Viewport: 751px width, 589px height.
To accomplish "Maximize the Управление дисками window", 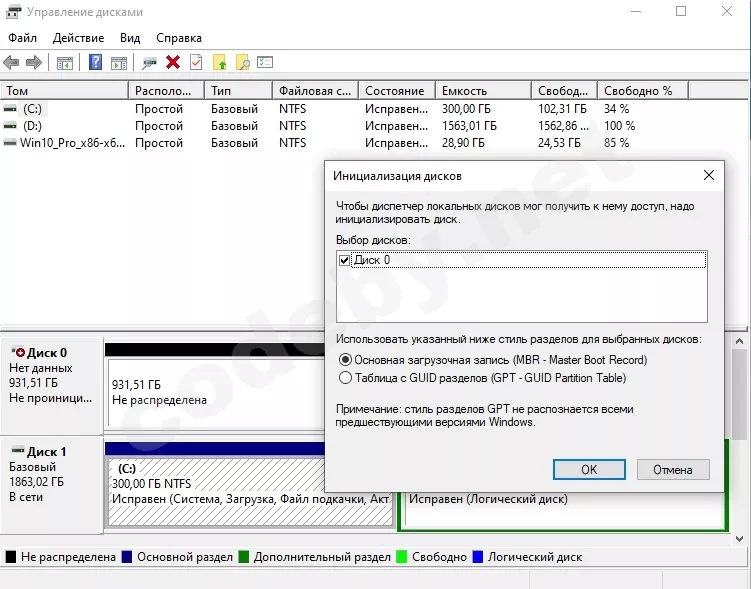I will pos(681,11).
